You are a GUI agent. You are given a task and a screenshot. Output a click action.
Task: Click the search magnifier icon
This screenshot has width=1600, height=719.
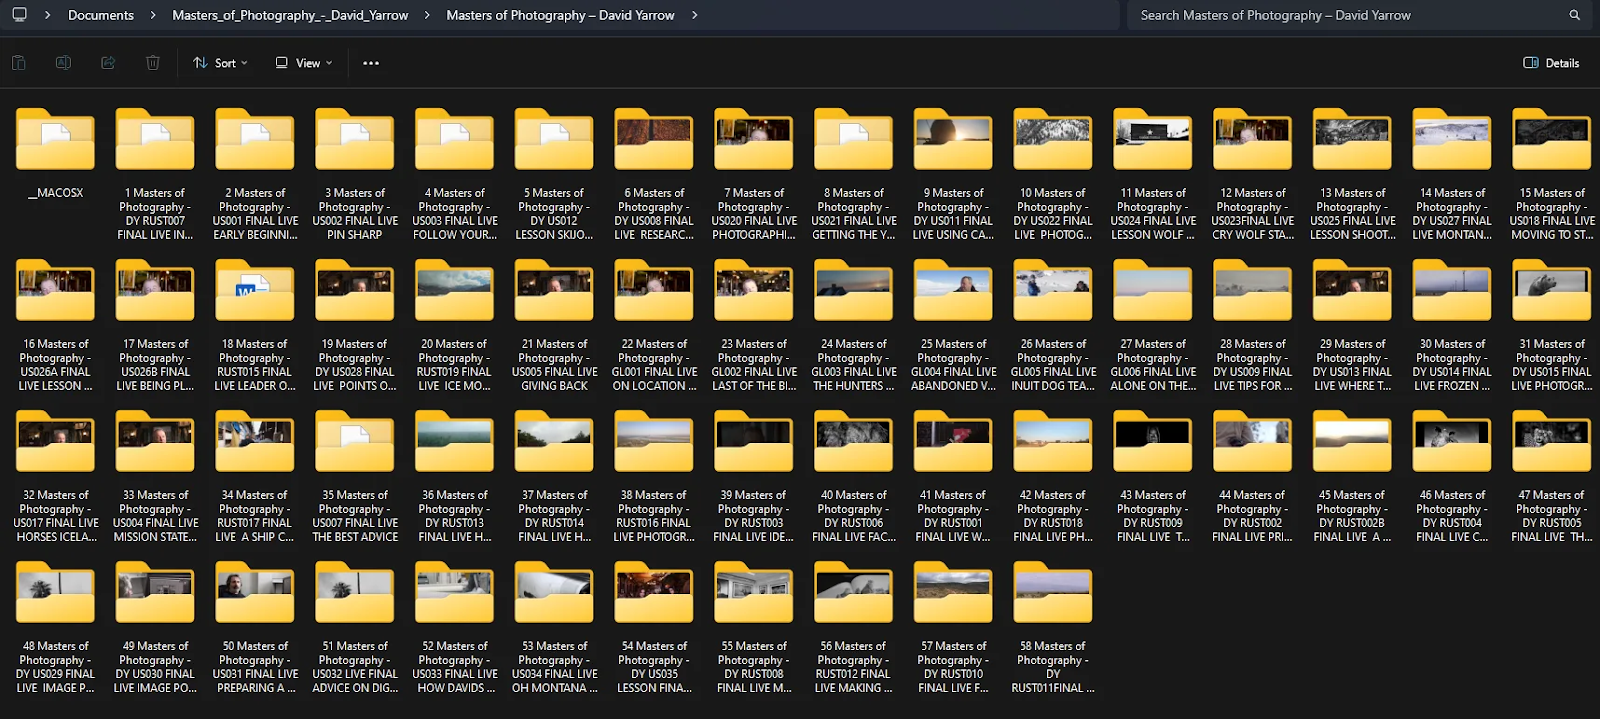coord(1574,15)
